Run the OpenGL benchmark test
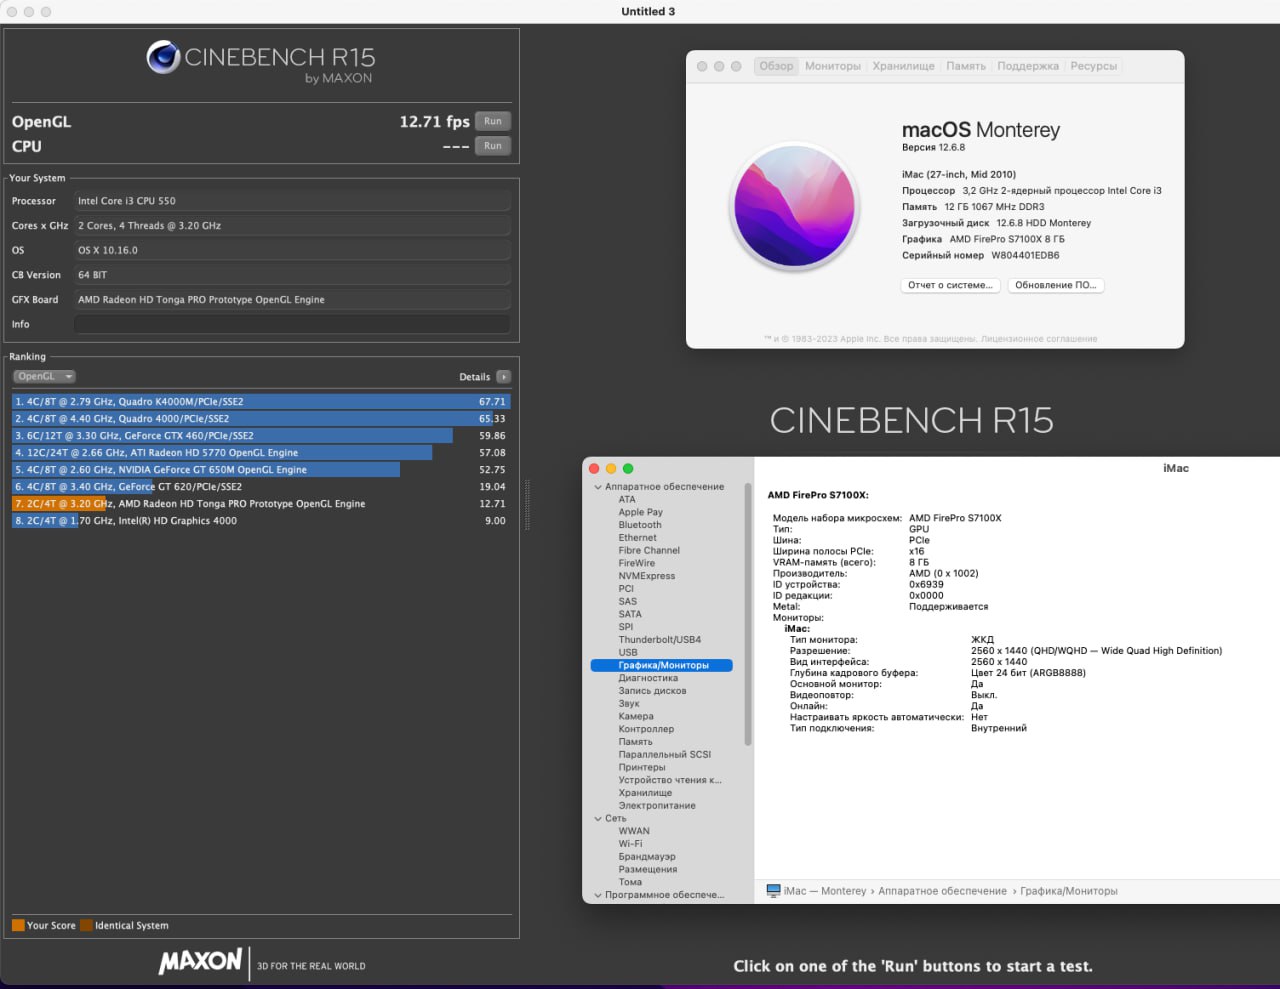Screen dimensions: 1280x989 pos(493,121)
